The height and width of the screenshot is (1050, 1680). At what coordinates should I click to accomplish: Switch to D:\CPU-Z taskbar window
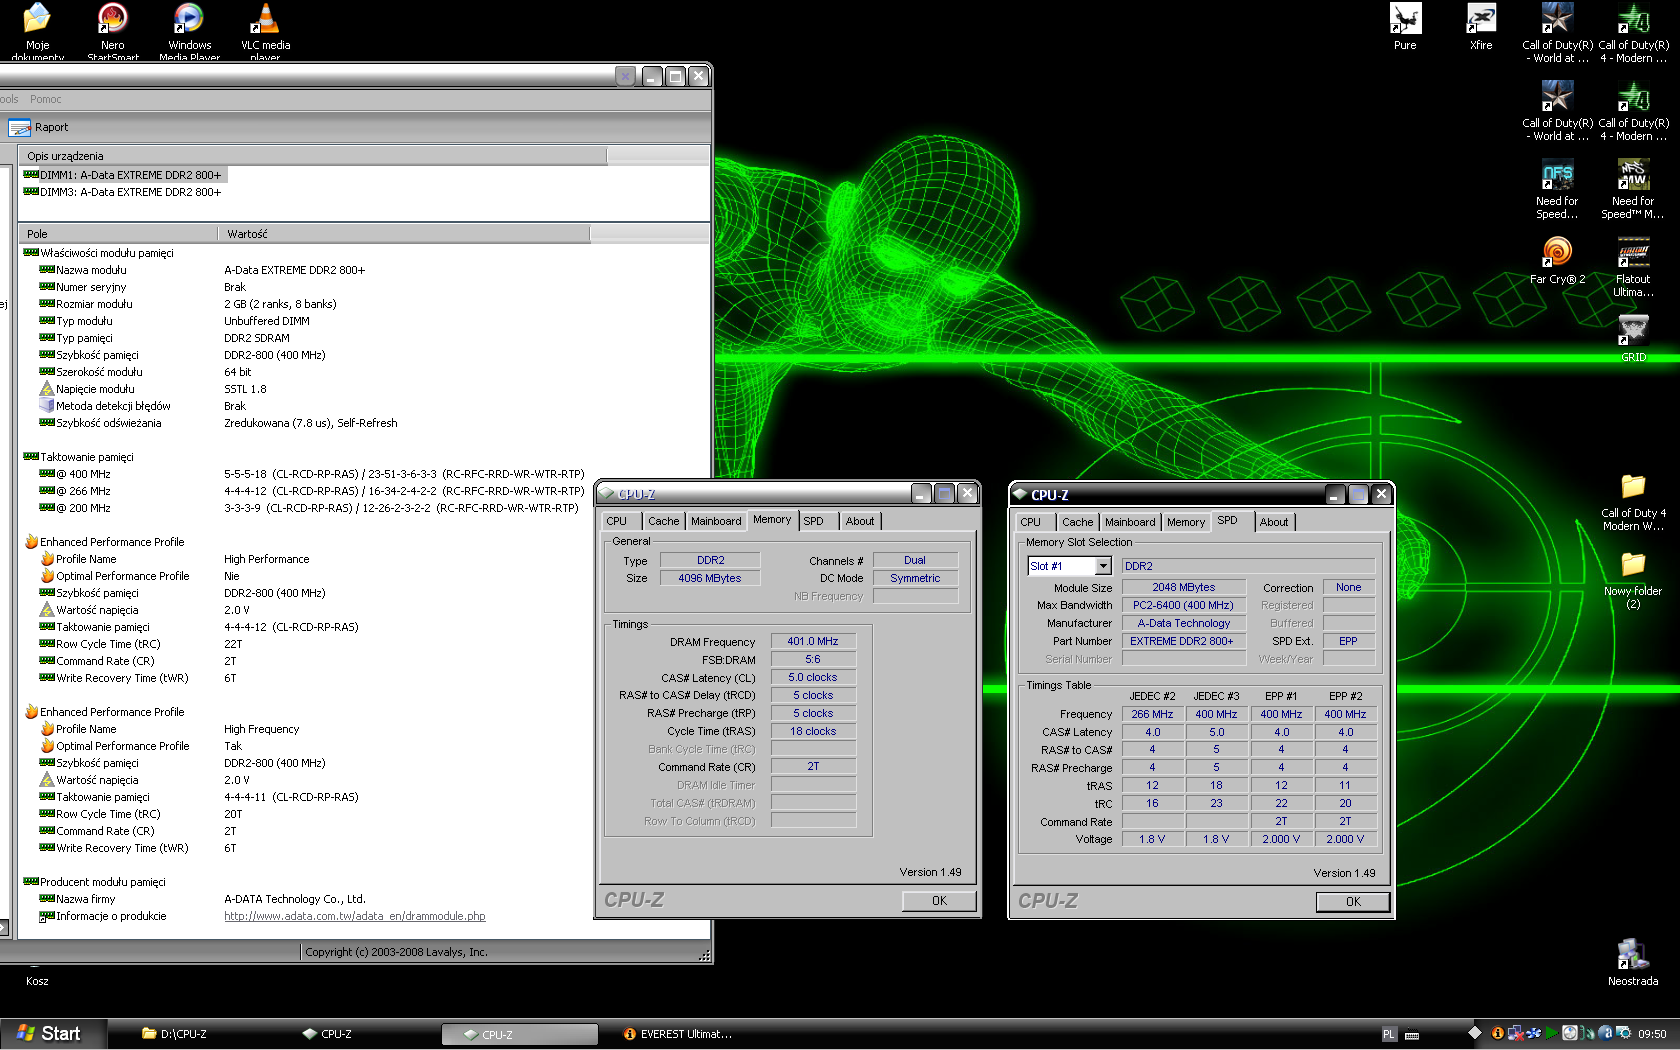tap(206, 1034)
